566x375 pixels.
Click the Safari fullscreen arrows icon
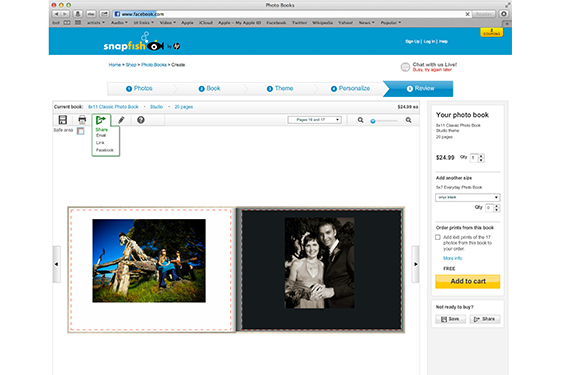(x=508, y=5)
